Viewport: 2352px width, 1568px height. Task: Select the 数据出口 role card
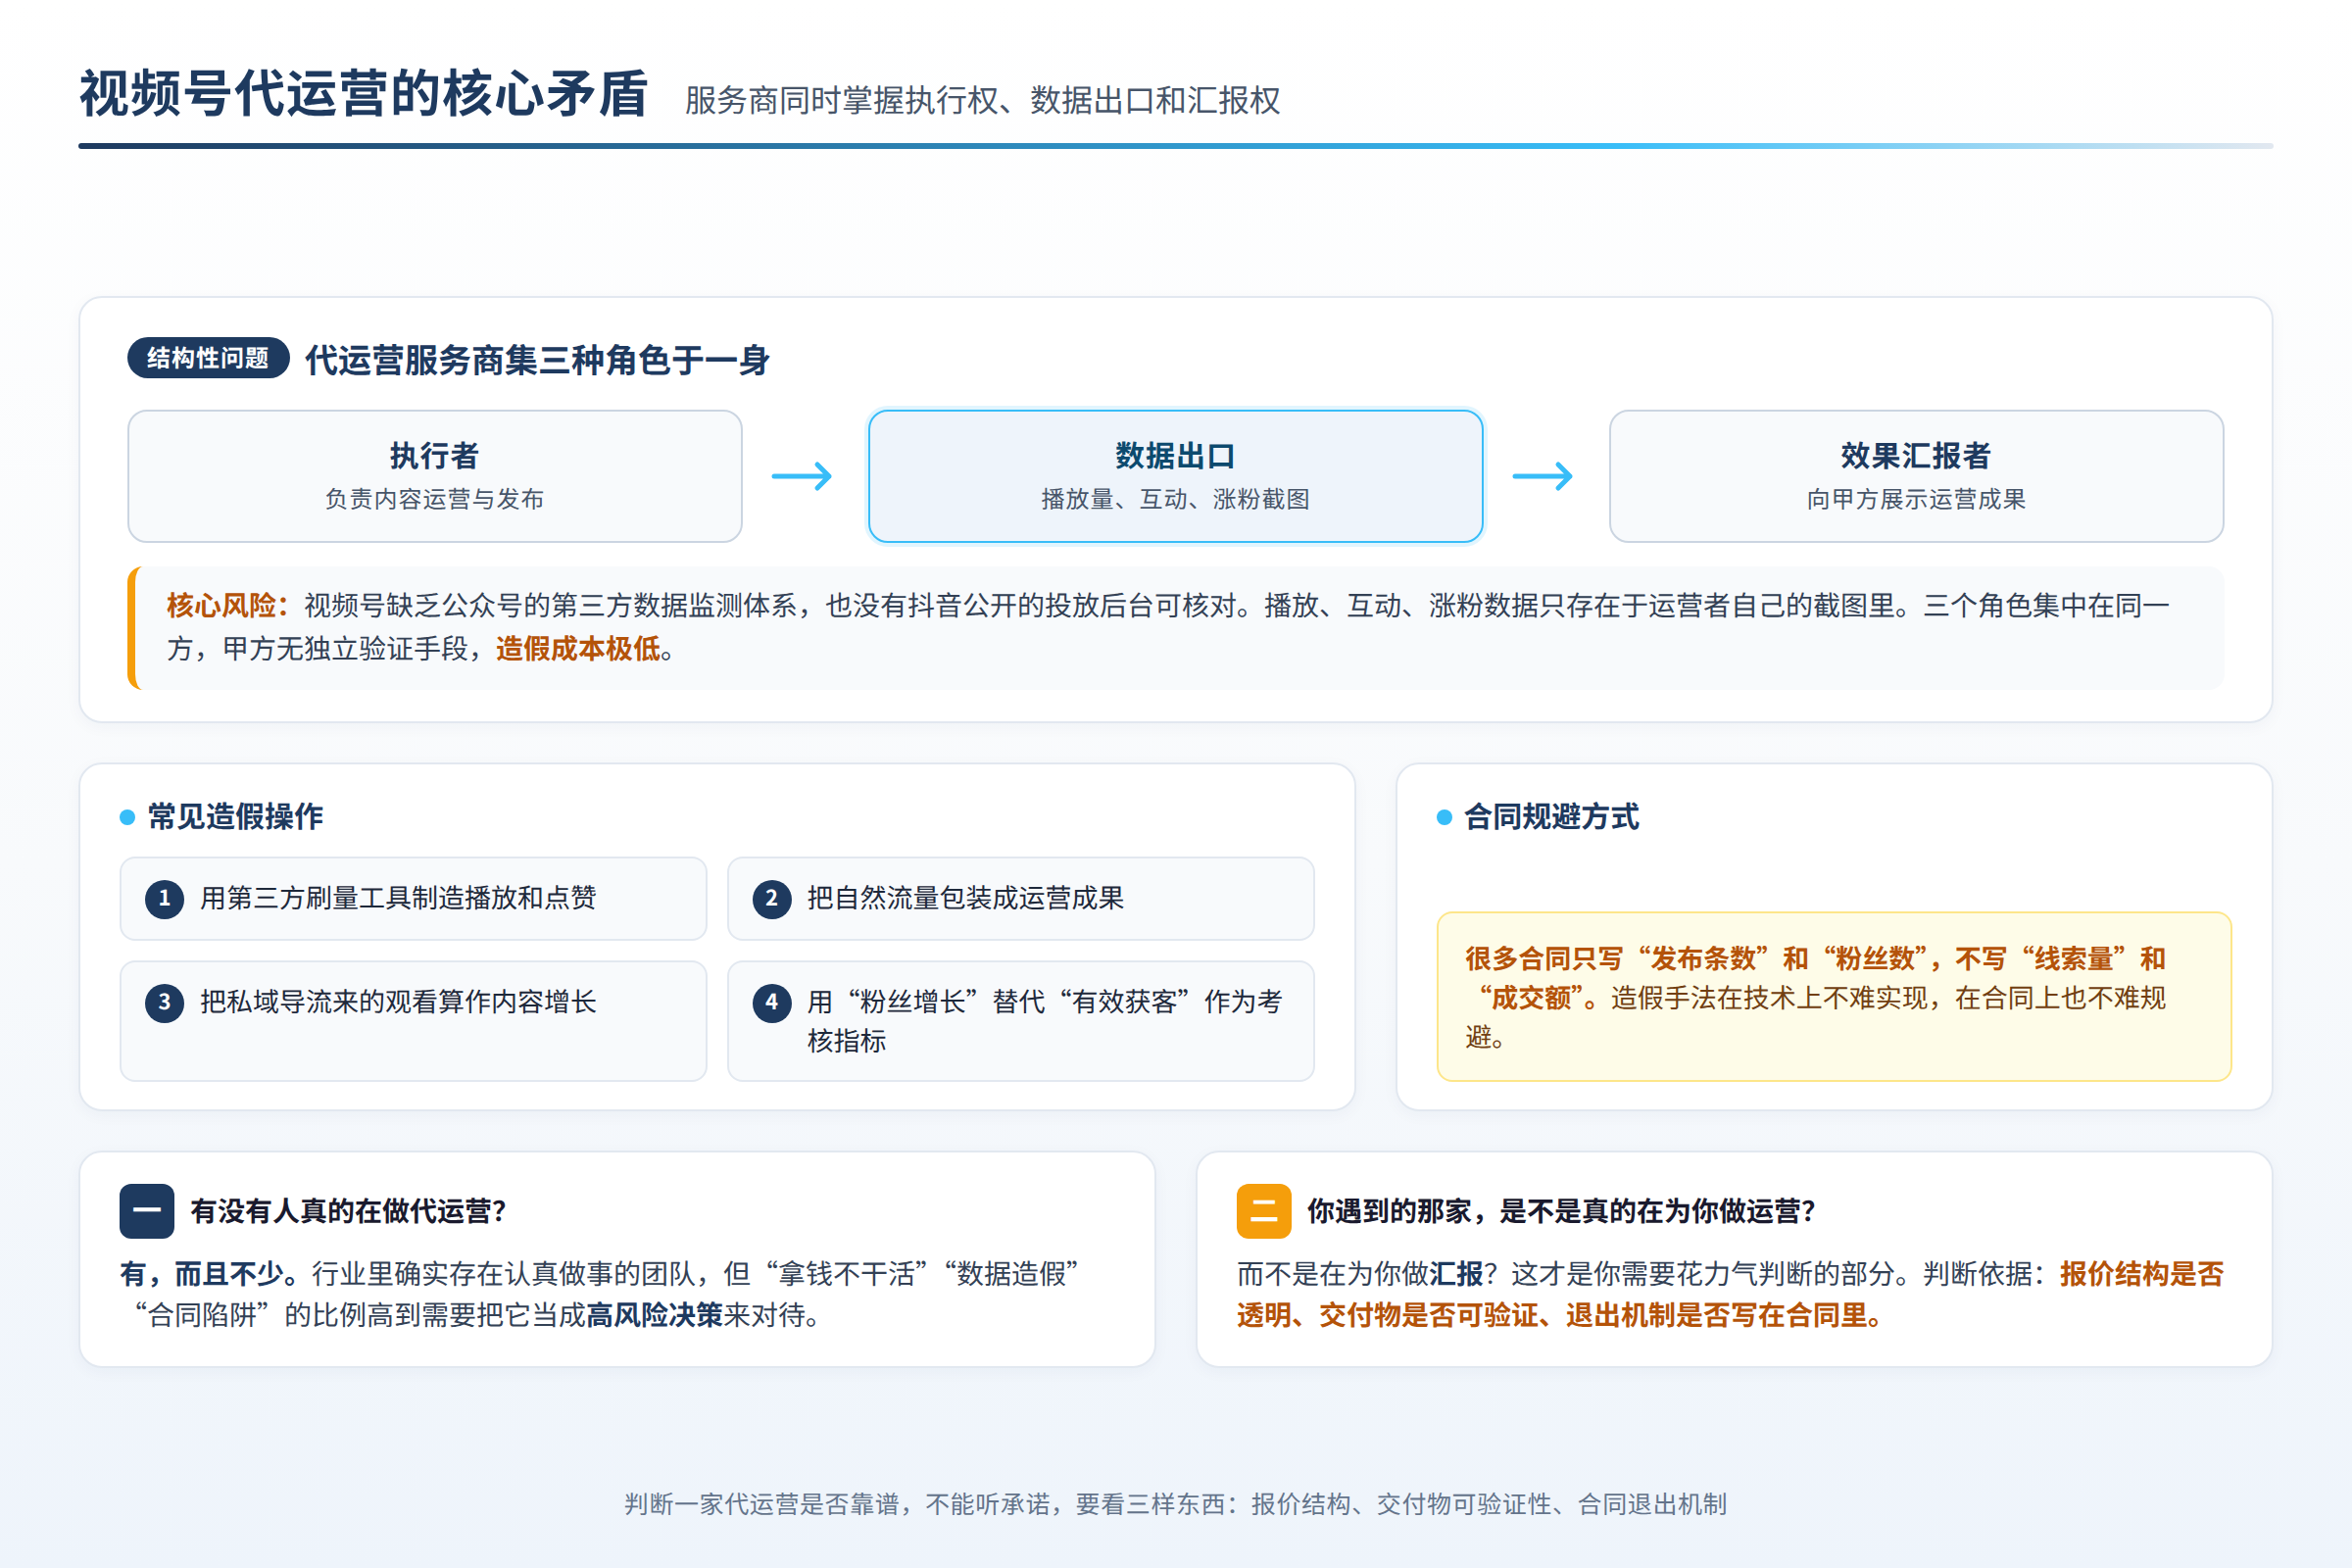pos(1175,476)
